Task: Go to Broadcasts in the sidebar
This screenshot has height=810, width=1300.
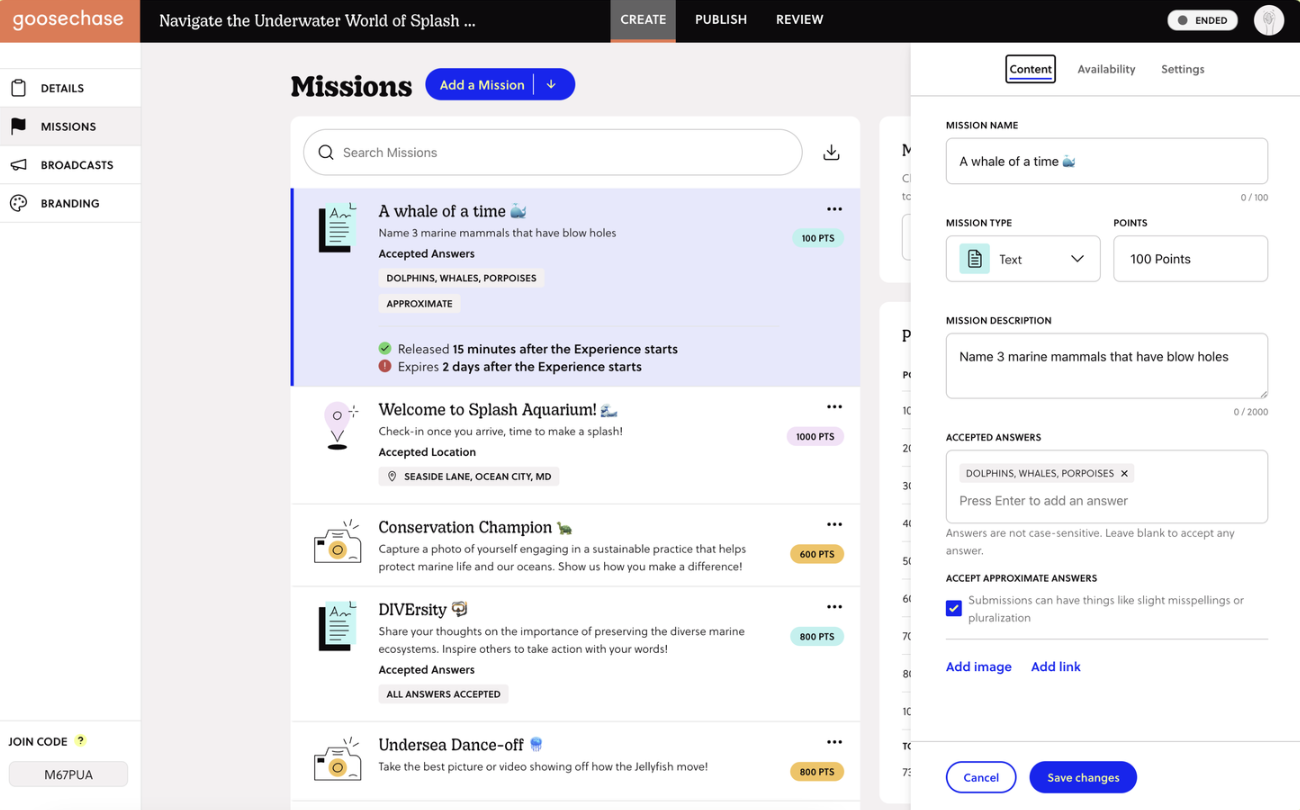Action: [x=70, y=165]
